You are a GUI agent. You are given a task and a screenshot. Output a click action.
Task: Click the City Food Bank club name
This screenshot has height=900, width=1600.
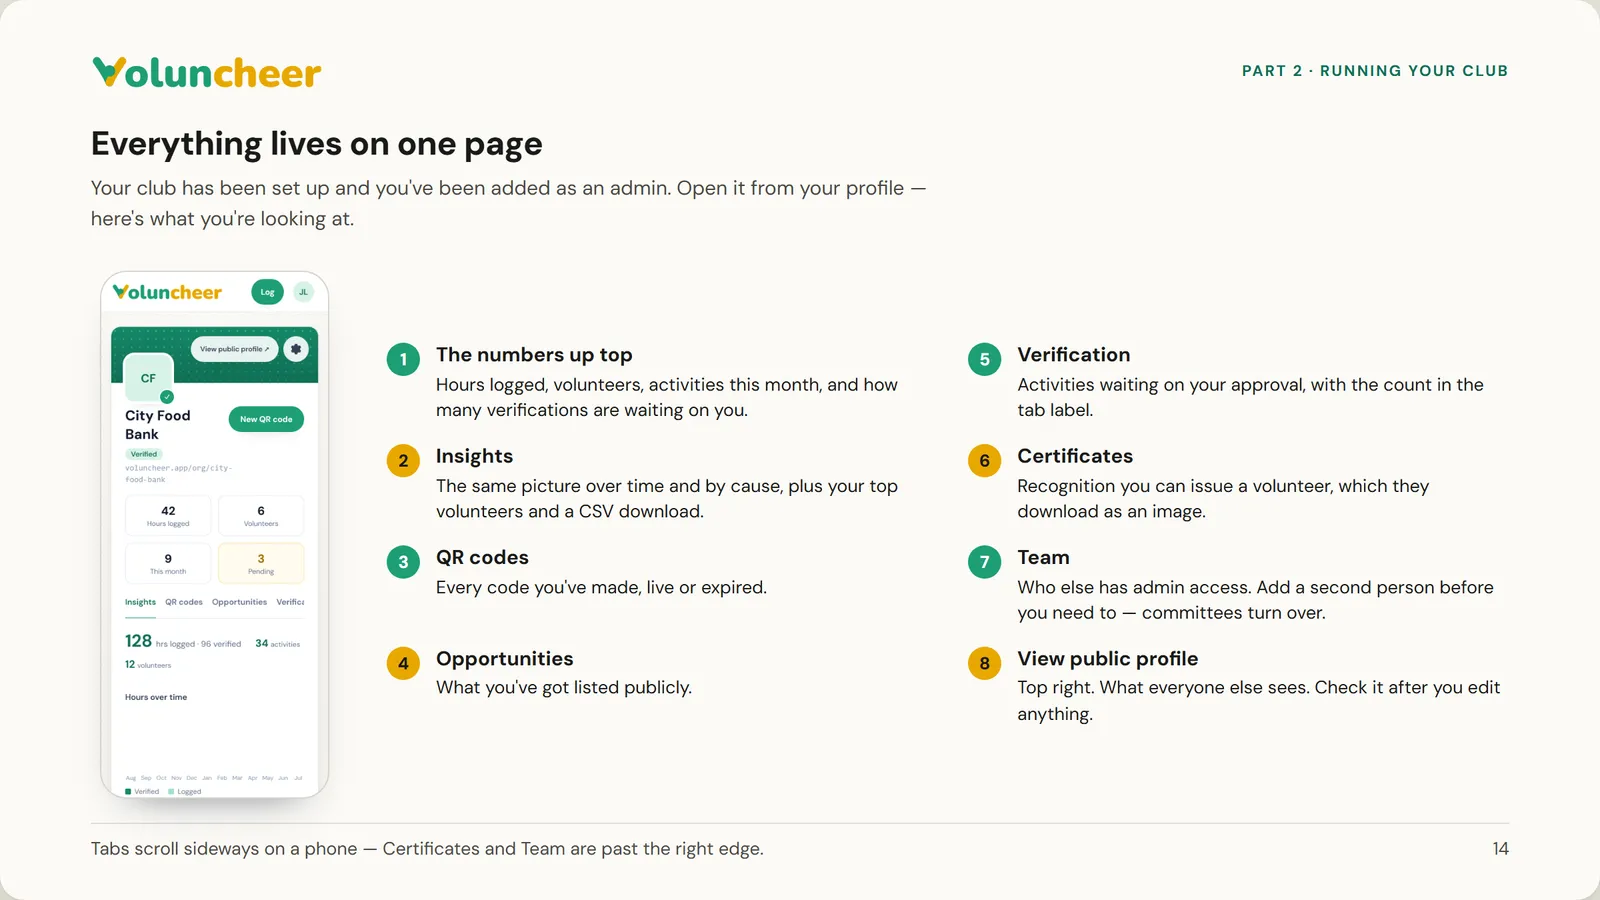[x=157, y=425]
